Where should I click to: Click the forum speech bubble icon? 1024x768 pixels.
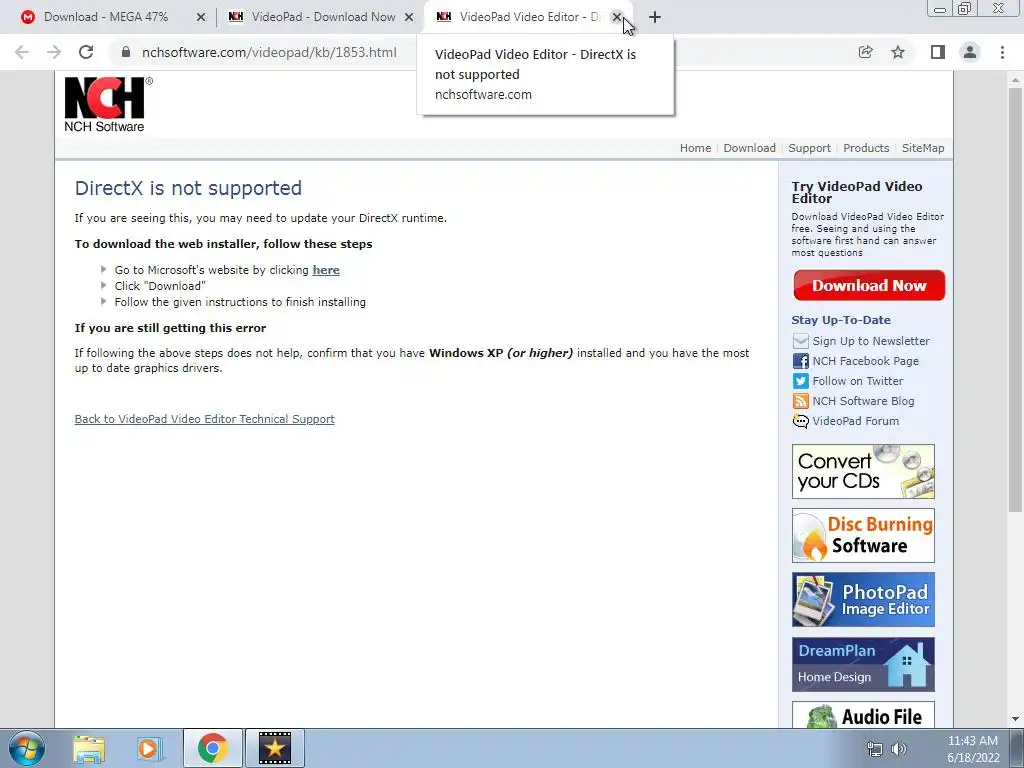click(800, 421)
